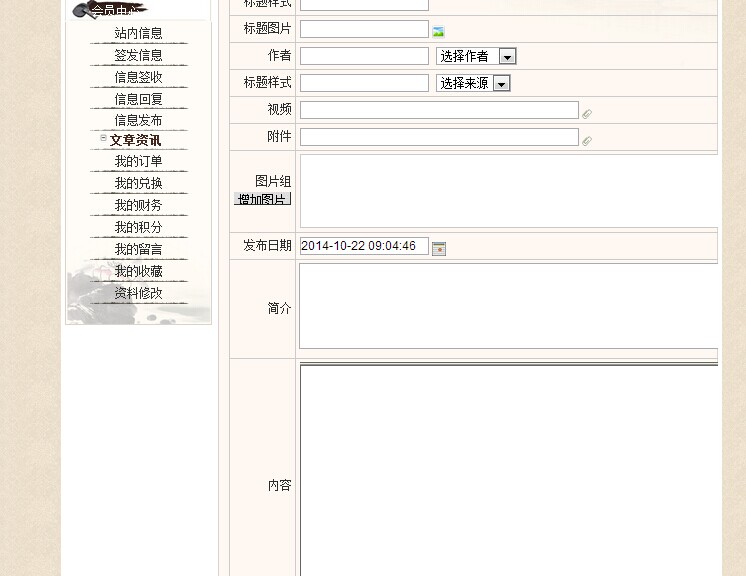Open 我的订单 in the member menu
The height and width of the screenshot is (576, 746).
(x=138, y=161)
